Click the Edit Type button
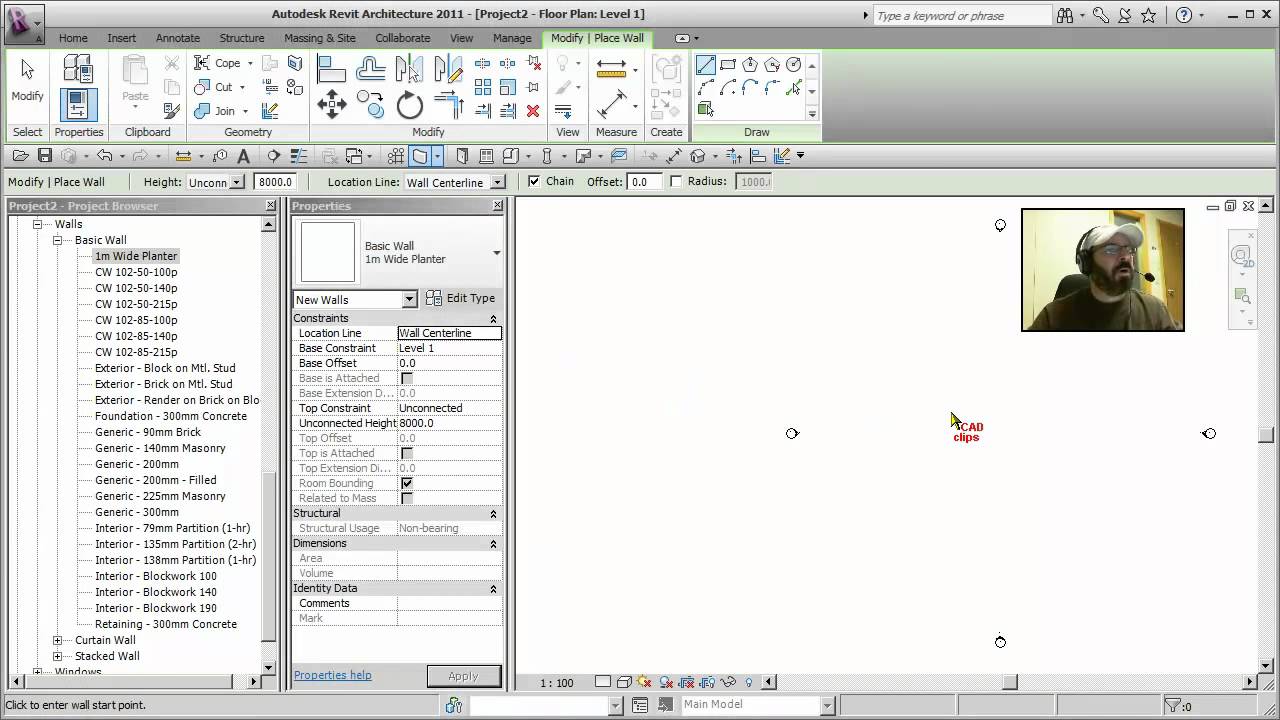 pyautogui.click(x=461, y=298)
